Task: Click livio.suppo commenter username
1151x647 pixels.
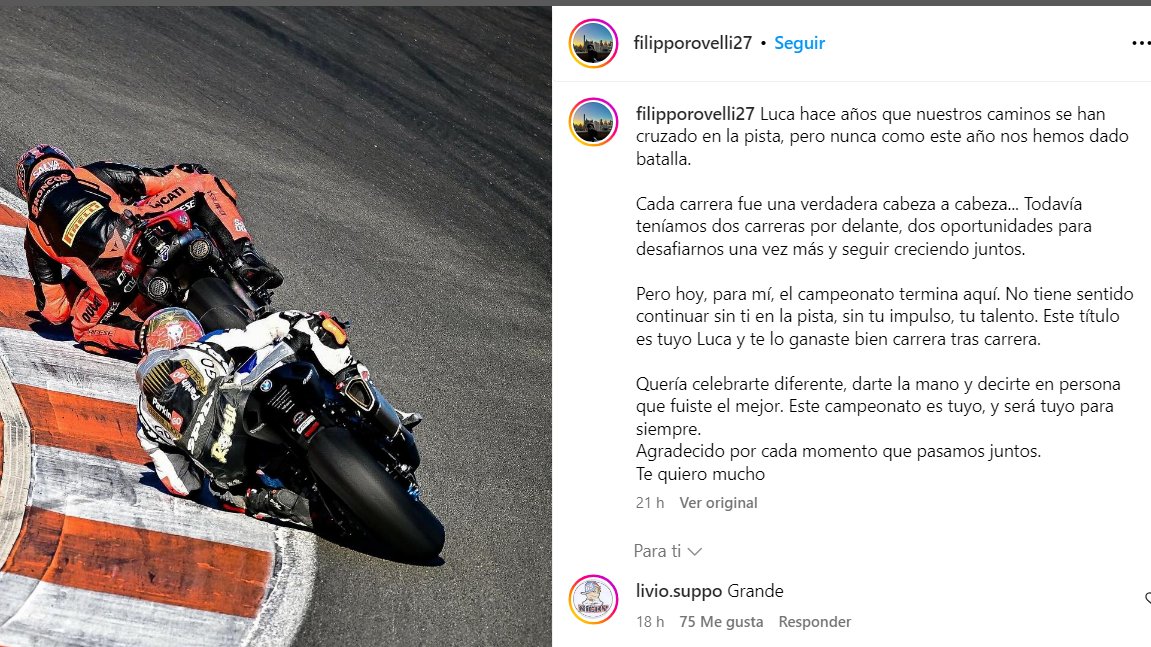Action: [679, 591]
